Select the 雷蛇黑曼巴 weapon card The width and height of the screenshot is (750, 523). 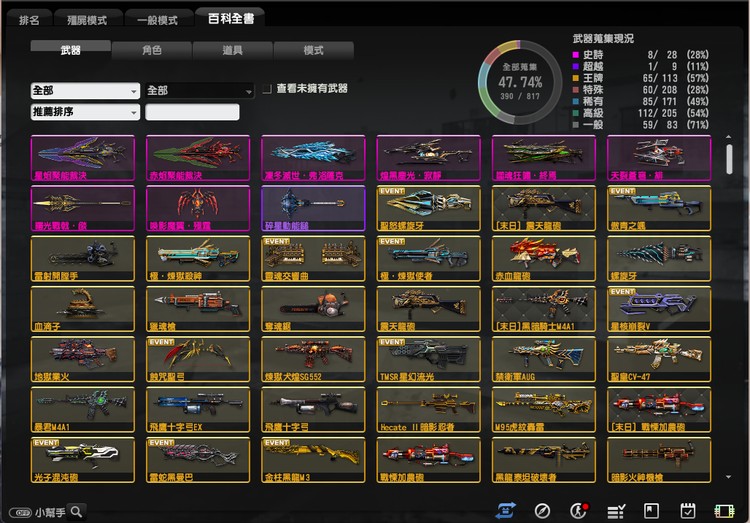tap(198, 460)
